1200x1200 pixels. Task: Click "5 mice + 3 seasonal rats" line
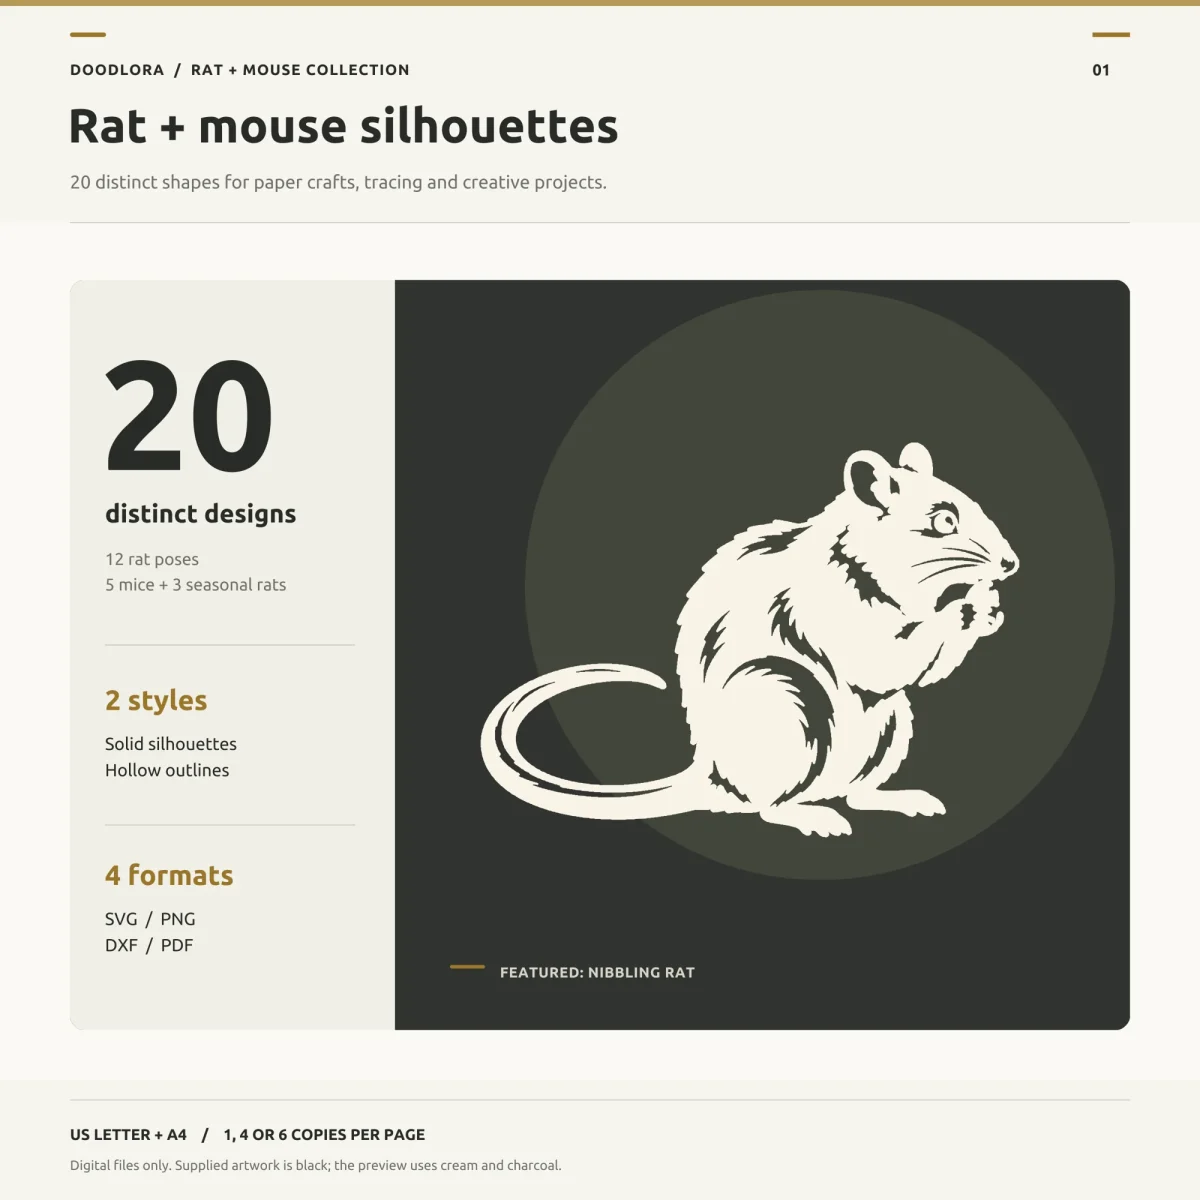[196, 585]
